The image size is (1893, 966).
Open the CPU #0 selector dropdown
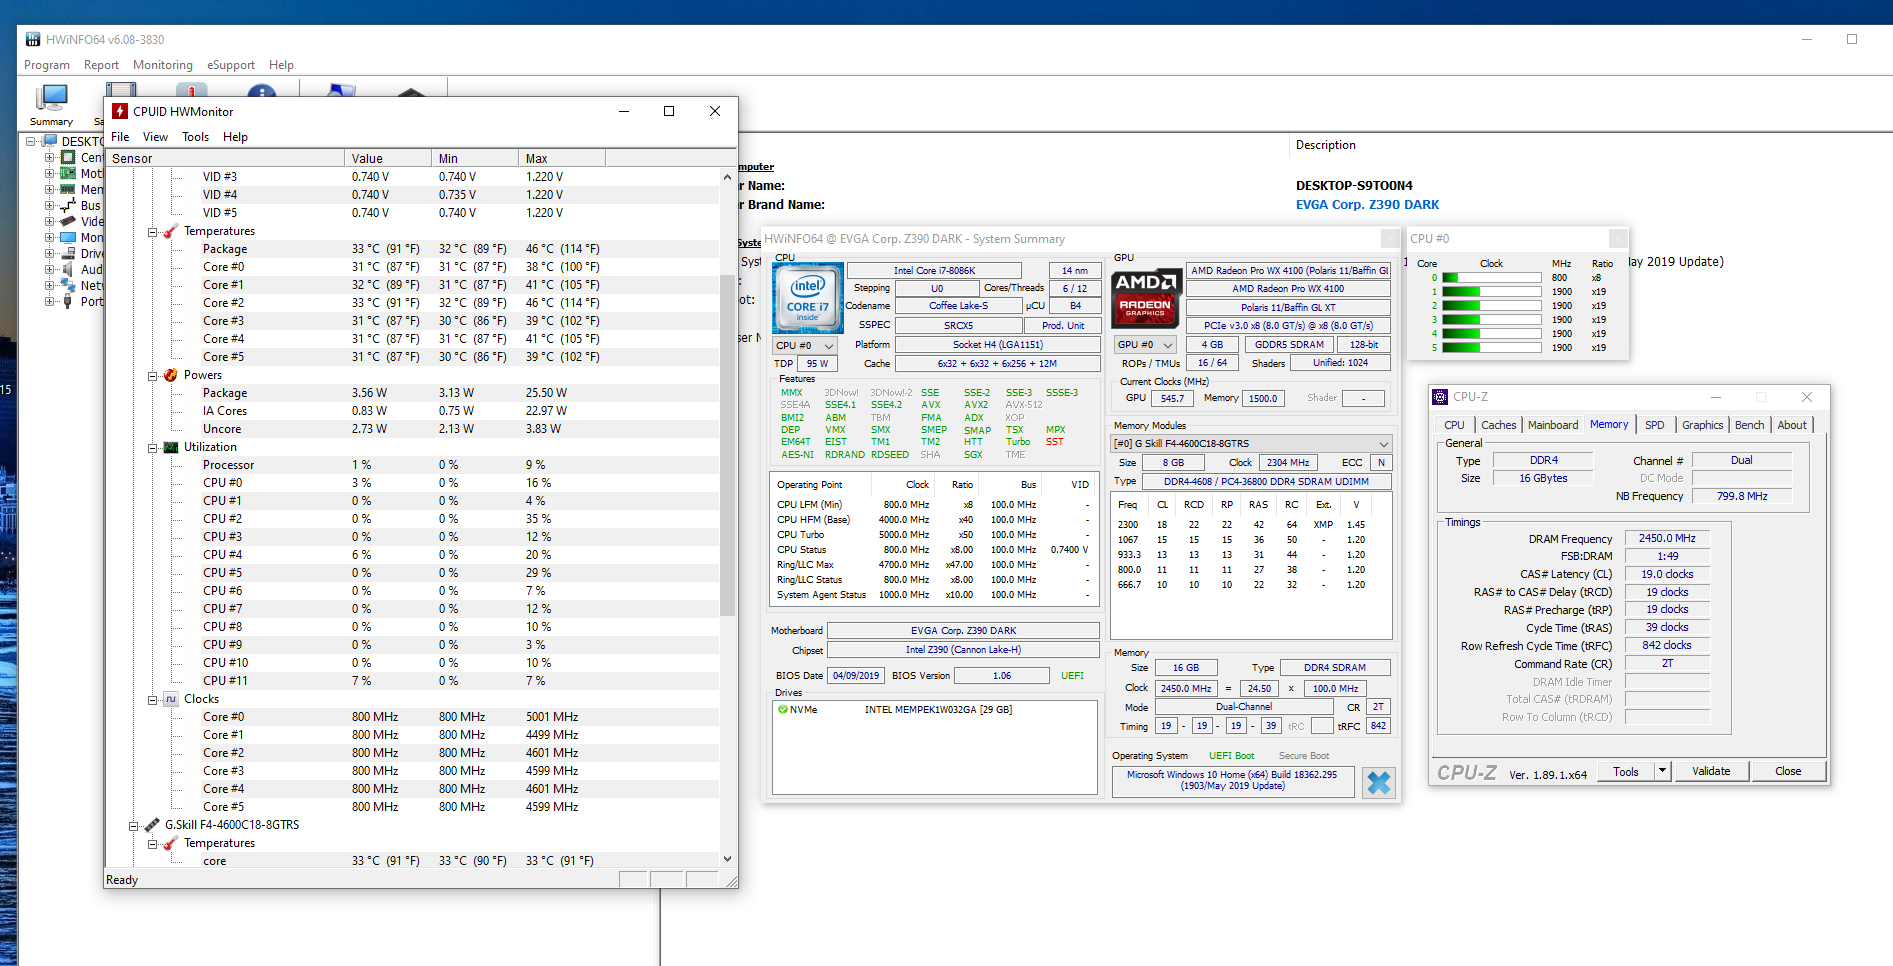[x=805, y=345]
